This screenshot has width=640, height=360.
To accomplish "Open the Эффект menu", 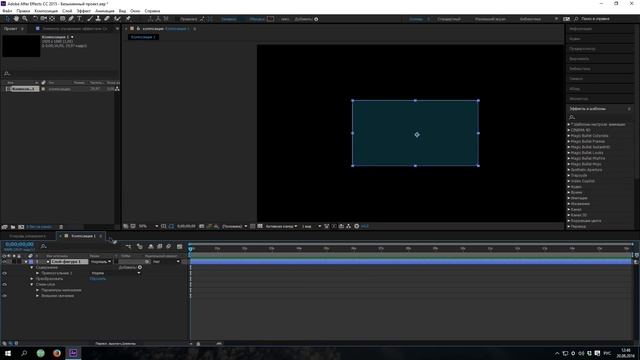I will point(84,11).
